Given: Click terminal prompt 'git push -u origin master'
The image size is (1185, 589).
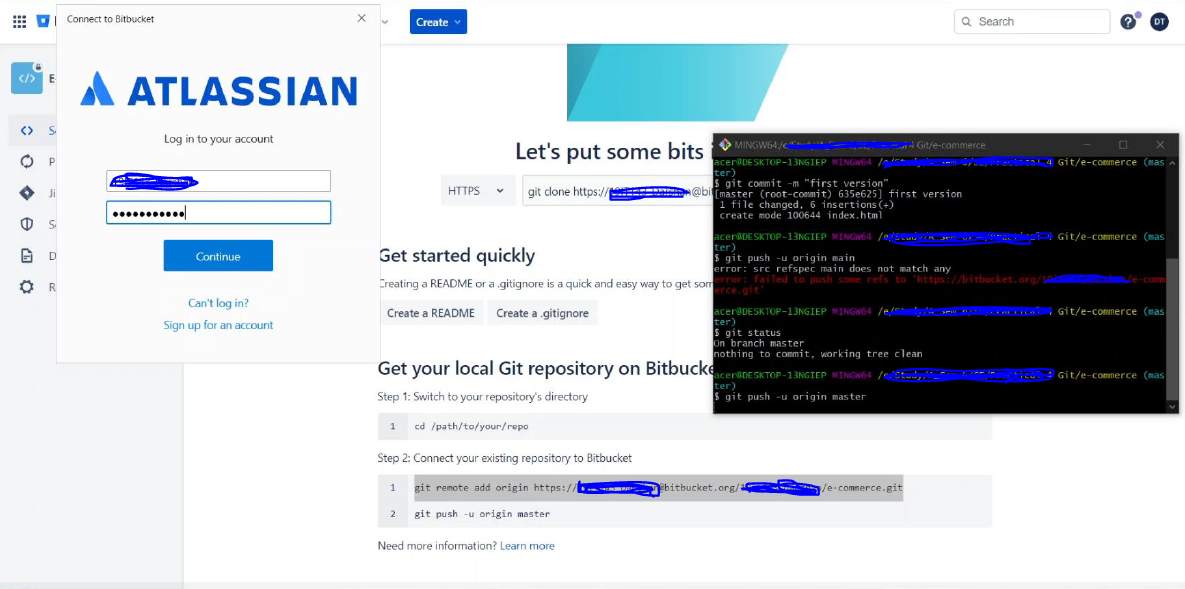Looking at the screenshot, I should [791, 397].
